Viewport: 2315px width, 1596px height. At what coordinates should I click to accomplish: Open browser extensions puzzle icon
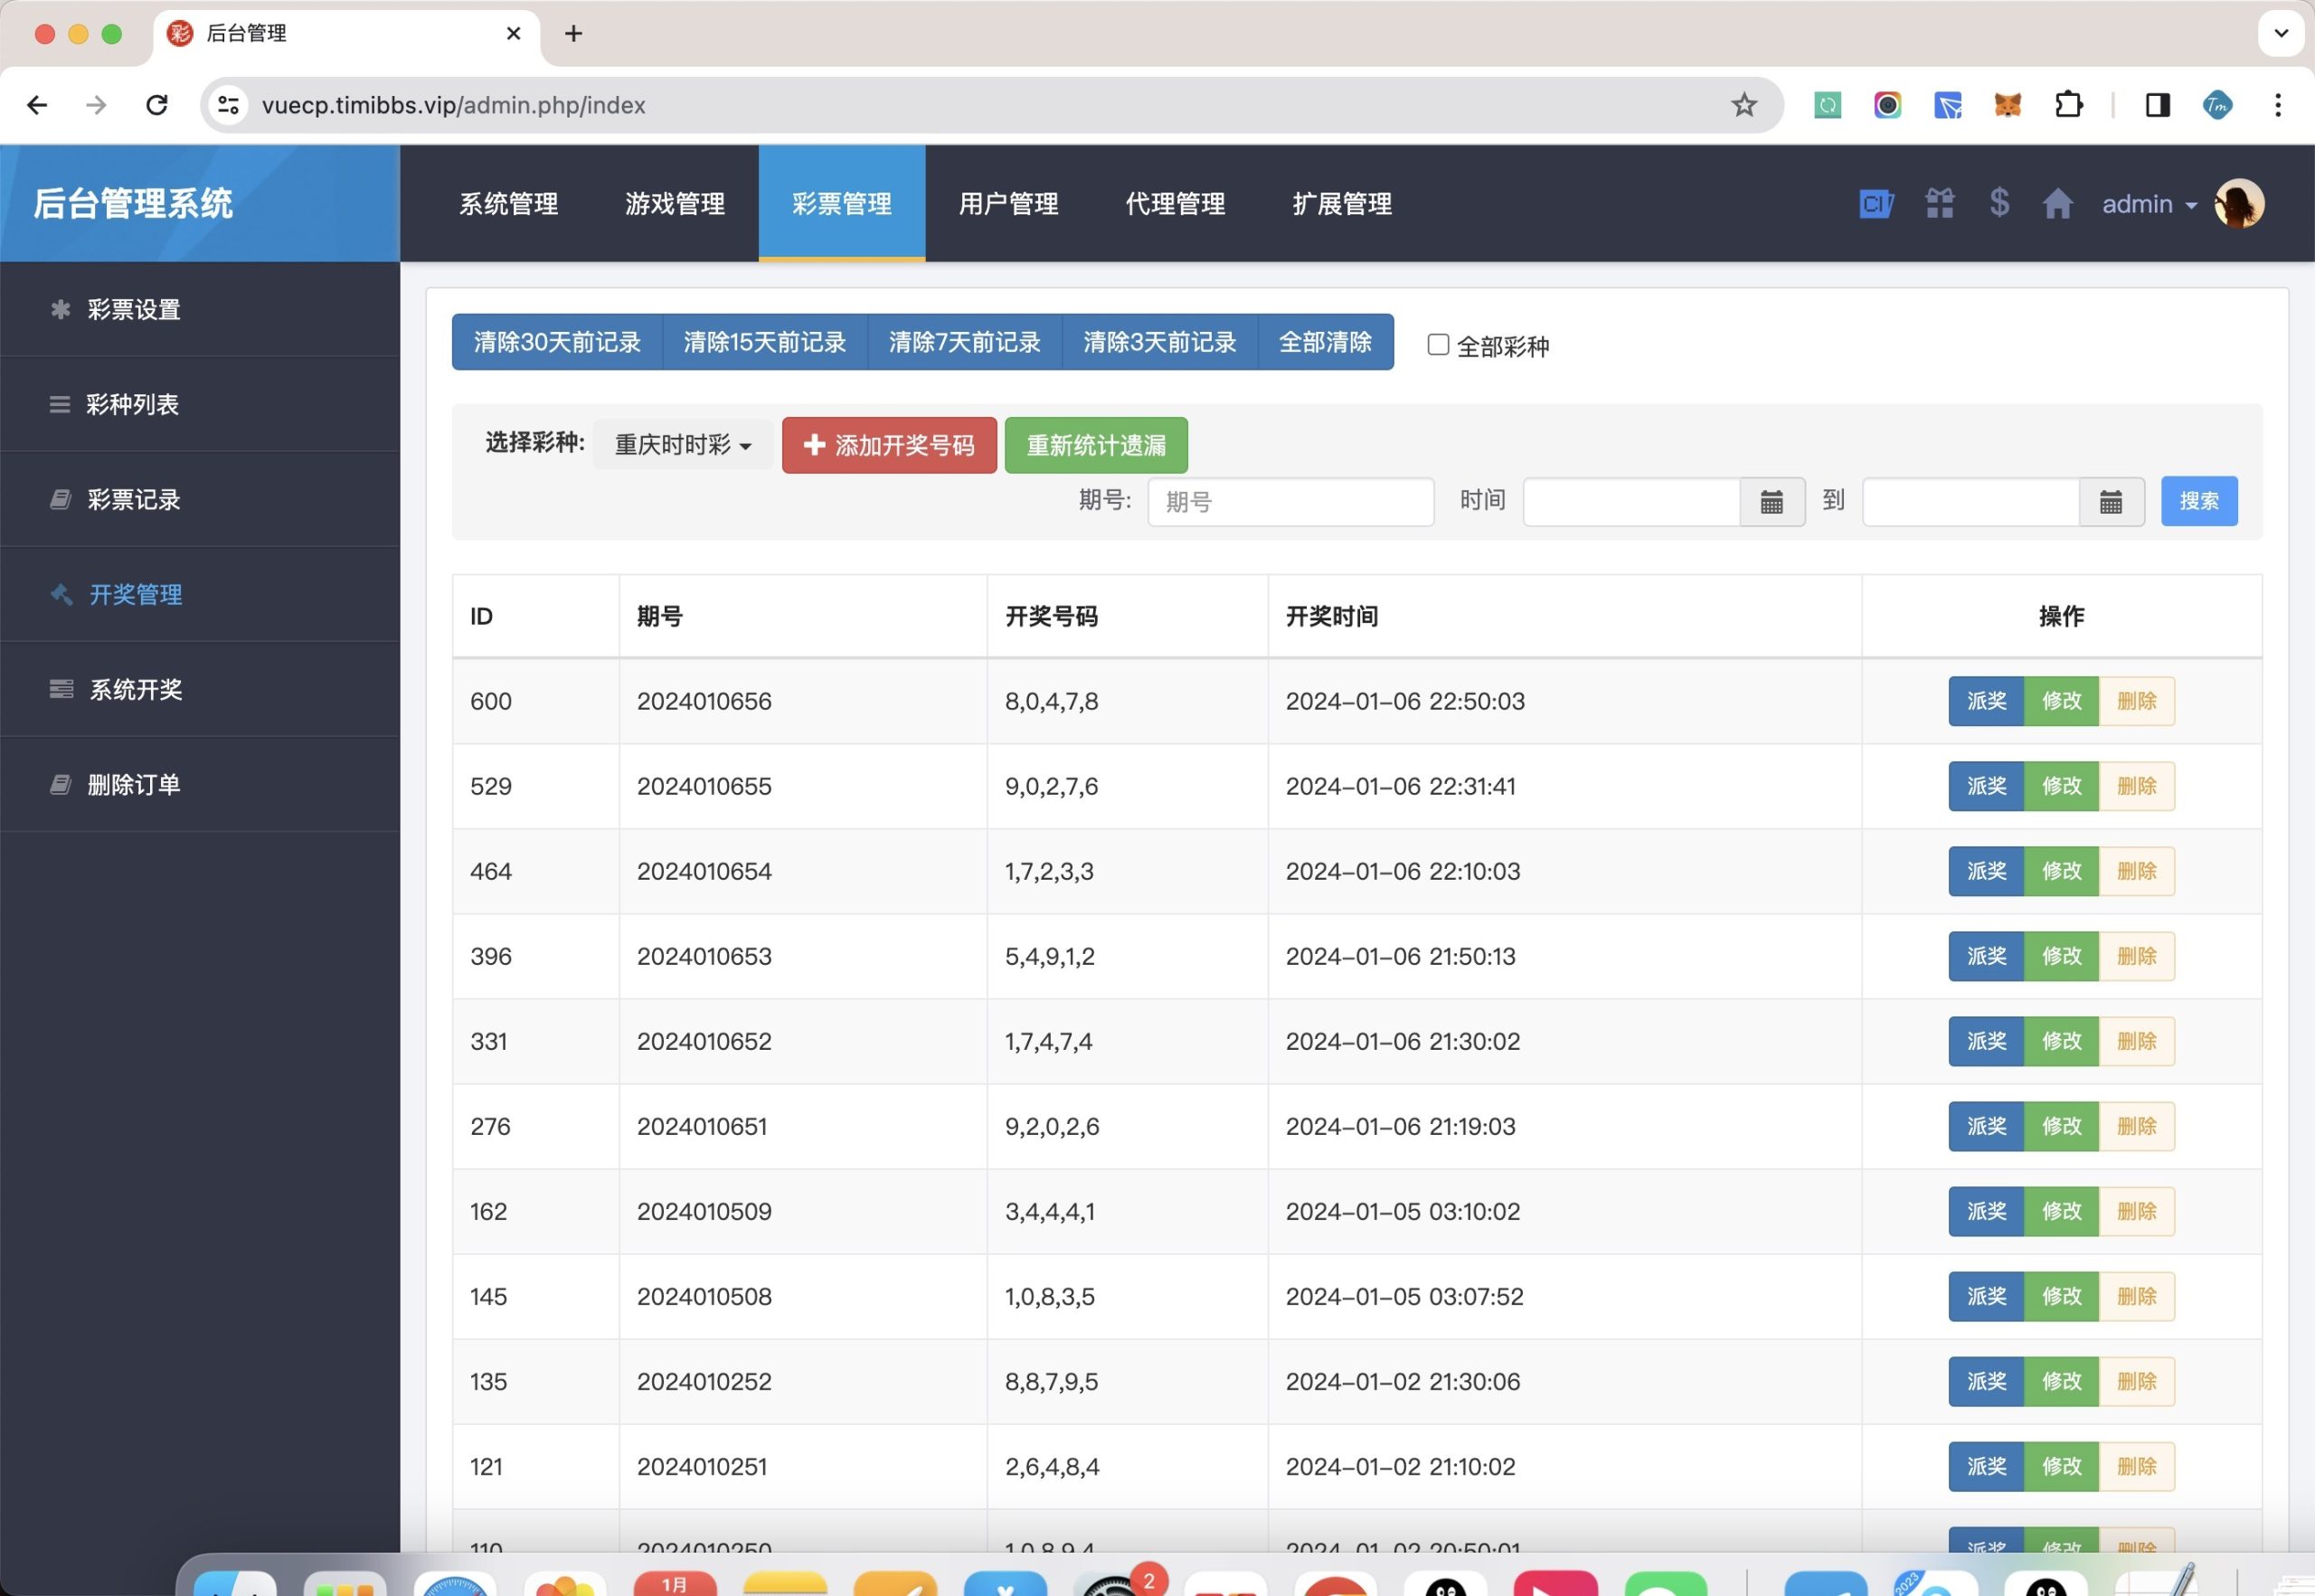click(2068, 105)
